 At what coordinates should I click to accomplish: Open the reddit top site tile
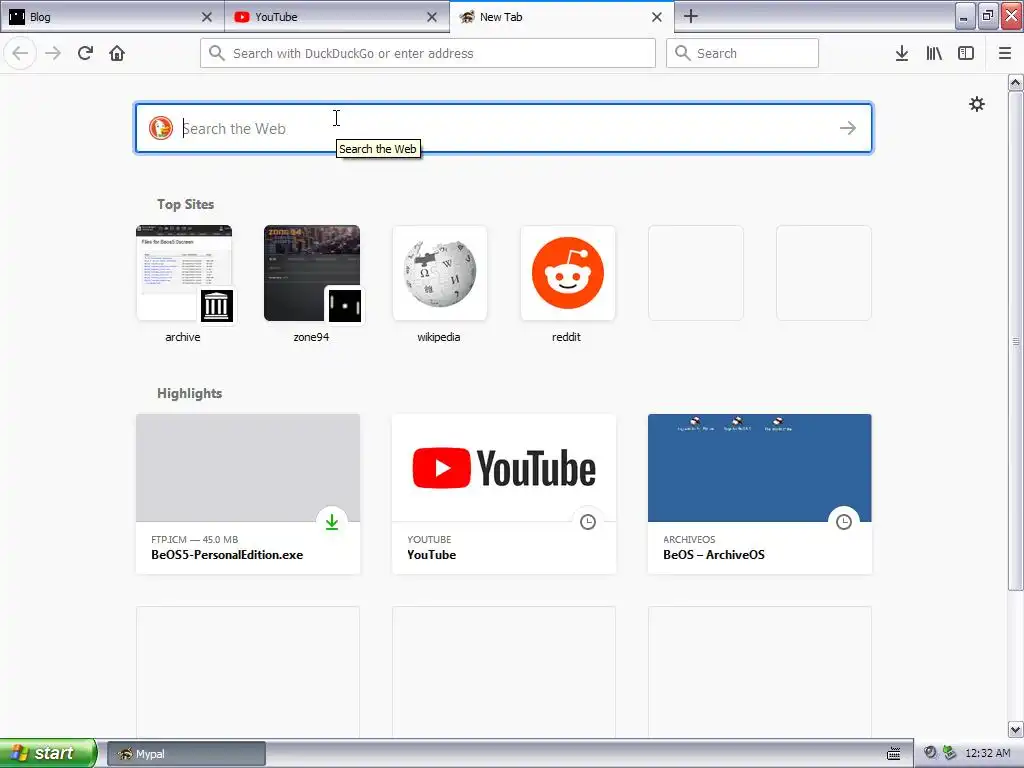tap(568, 273)
